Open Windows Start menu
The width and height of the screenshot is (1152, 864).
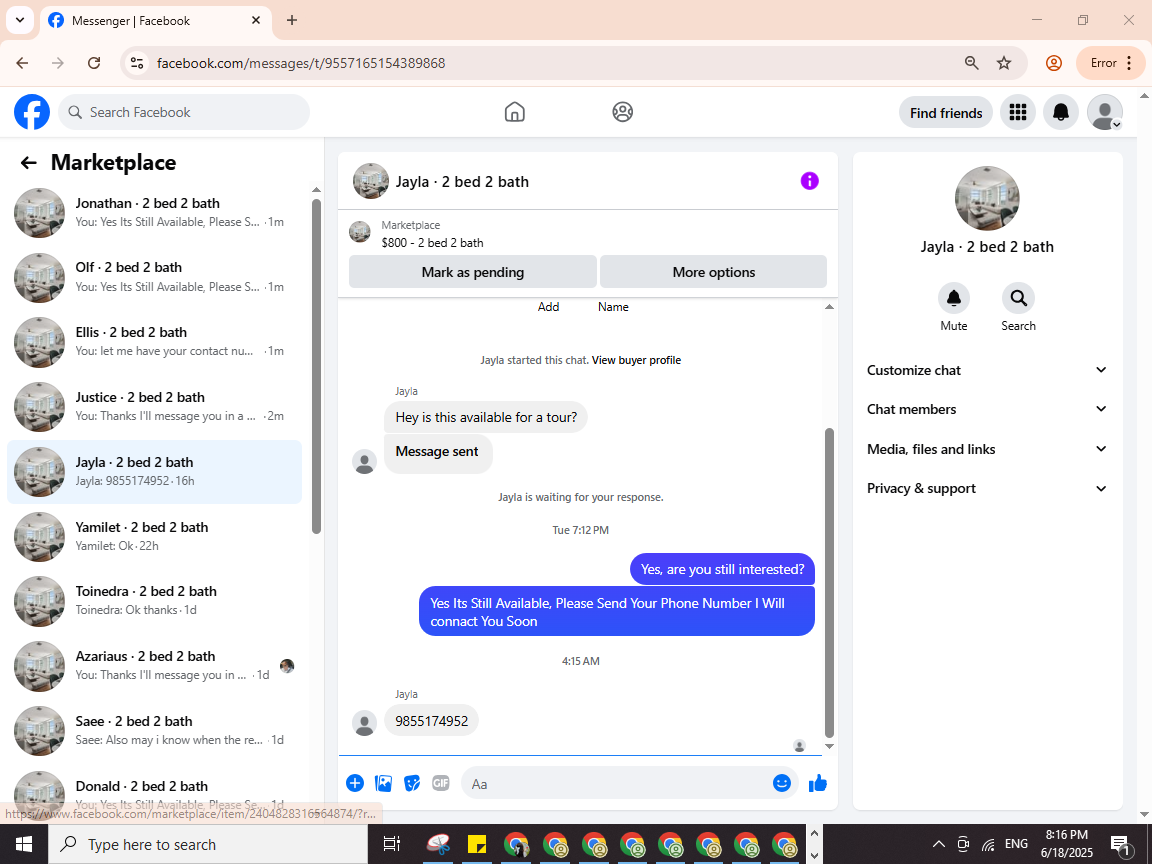point(24,844)
